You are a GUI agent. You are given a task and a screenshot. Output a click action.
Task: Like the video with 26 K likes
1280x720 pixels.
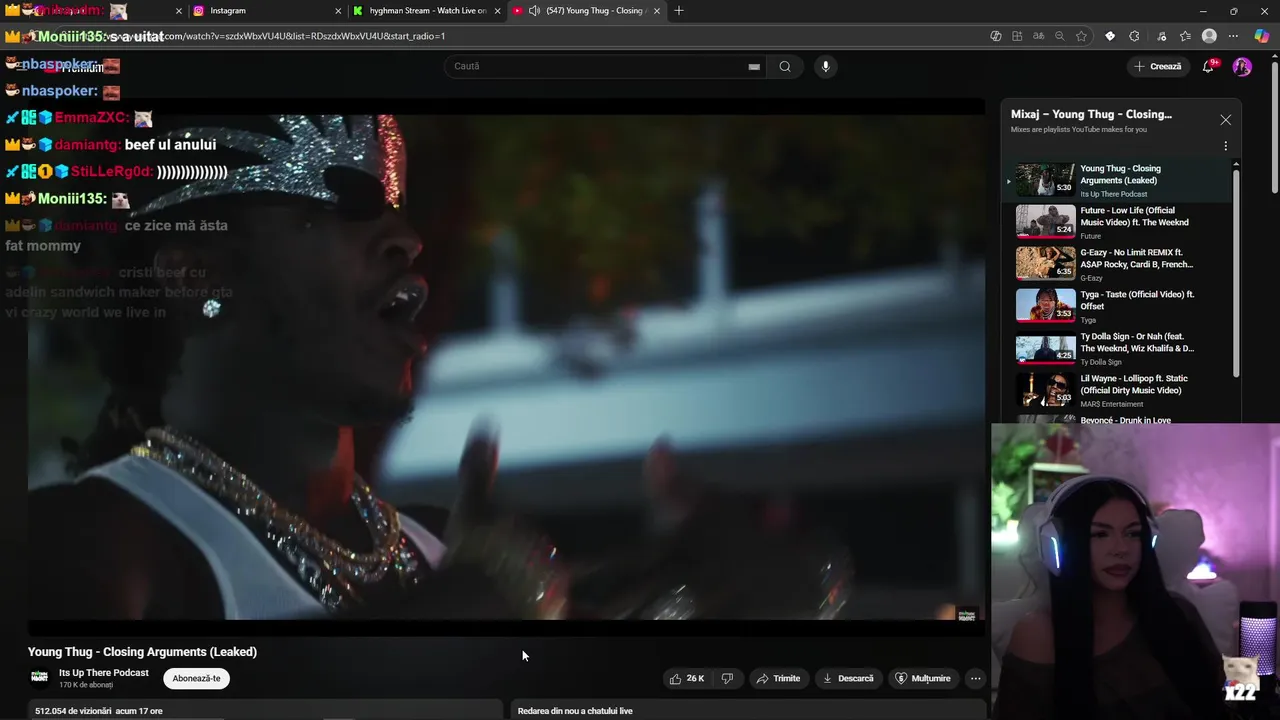pyautogui.click(x=687, y=678)
